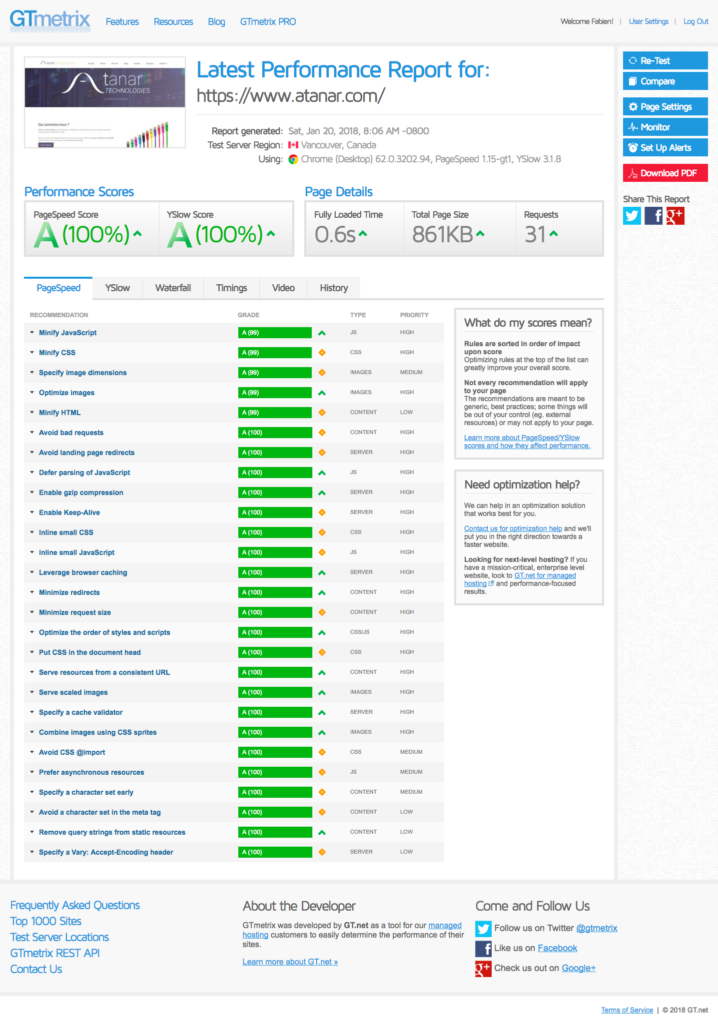Click trend arrow in Leverage browser caching row
The width and height of the screenshot is (718, 1024).
point(321,573)
